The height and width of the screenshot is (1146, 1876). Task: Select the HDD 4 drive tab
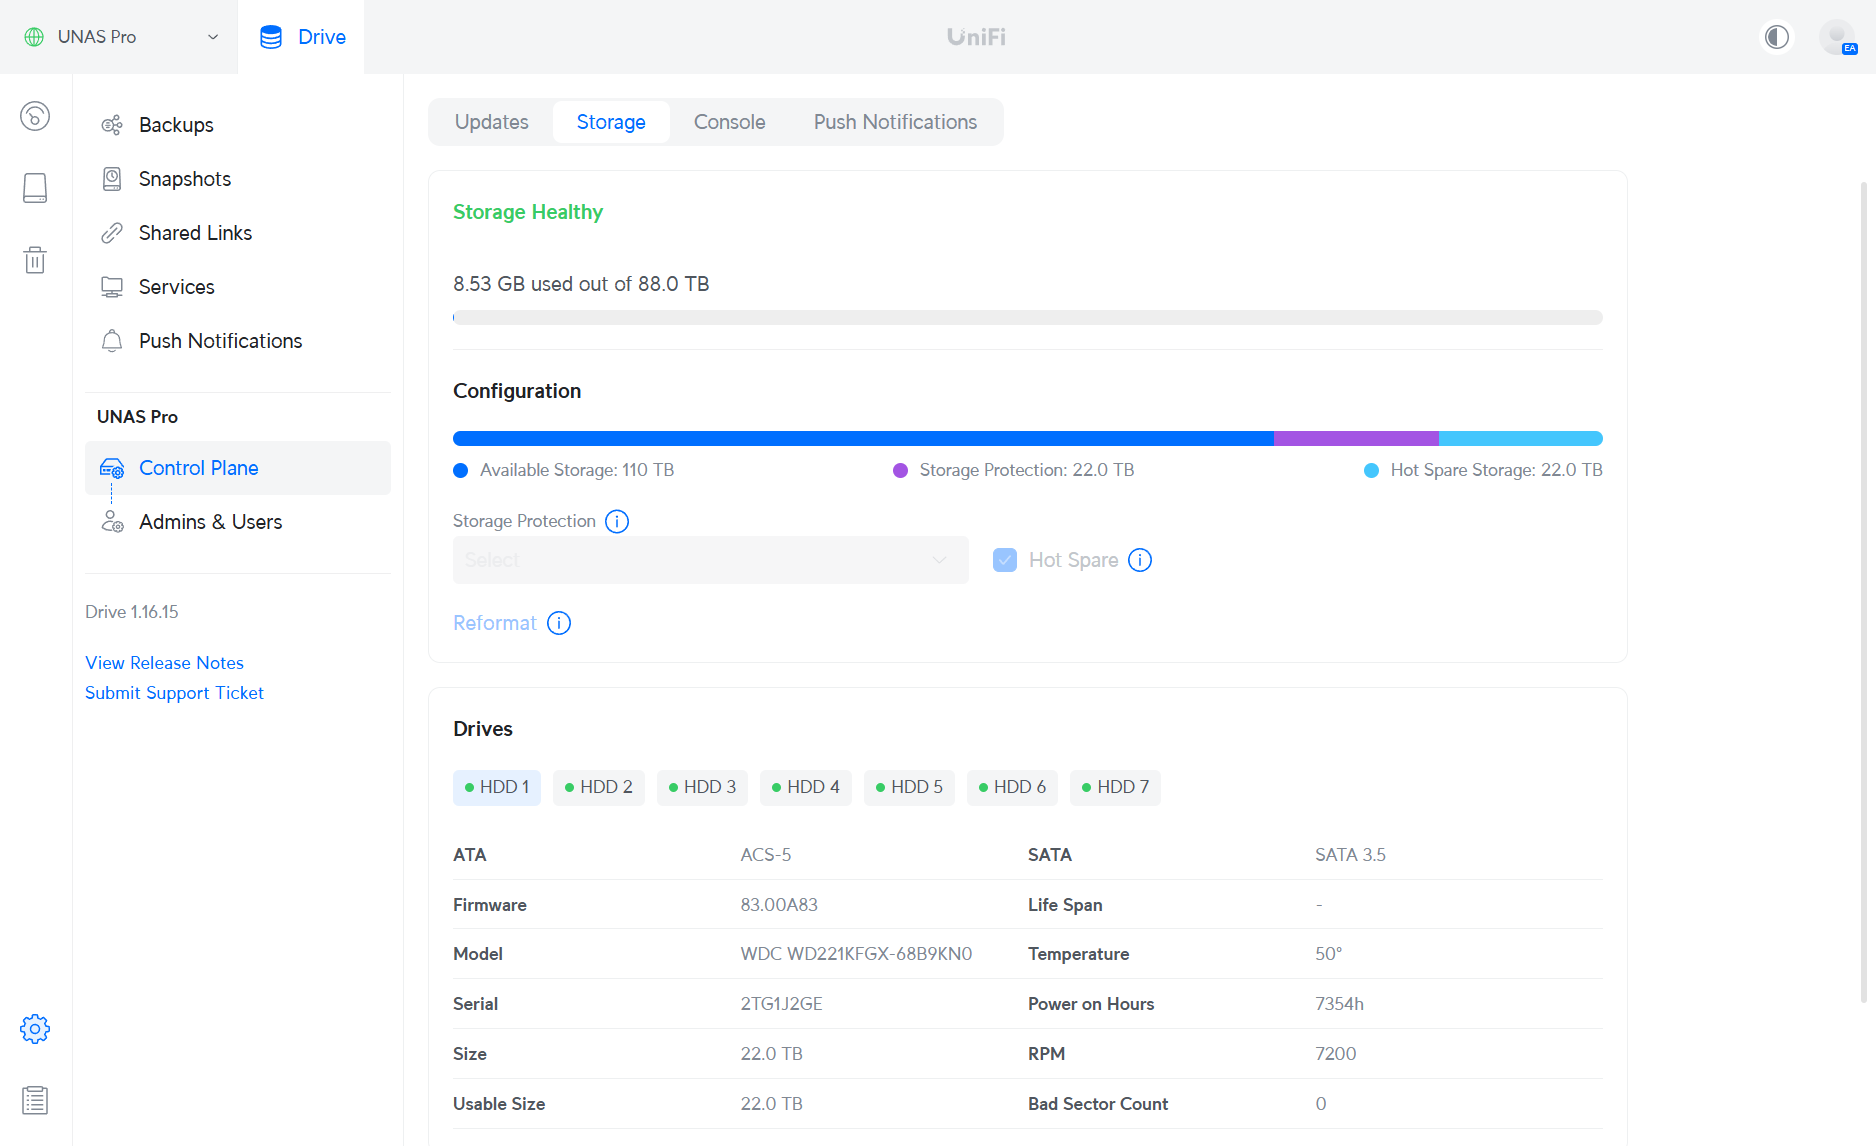[x=806, y=787]
